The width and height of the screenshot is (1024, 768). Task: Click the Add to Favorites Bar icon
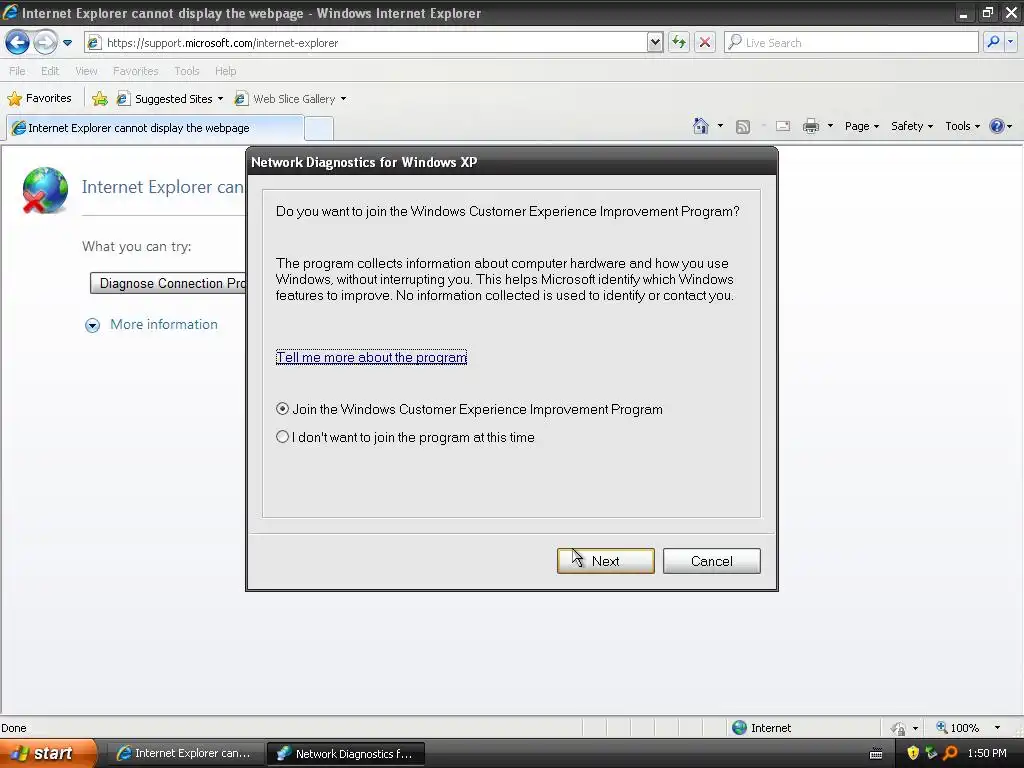tap(100, 99)
